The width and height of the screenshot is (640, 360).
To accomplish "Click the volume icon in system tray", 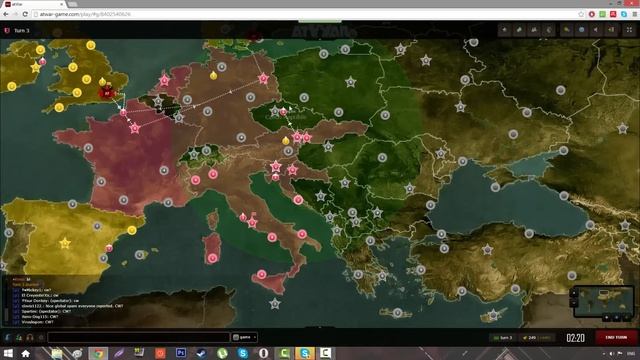I will [x=611, y=353].
